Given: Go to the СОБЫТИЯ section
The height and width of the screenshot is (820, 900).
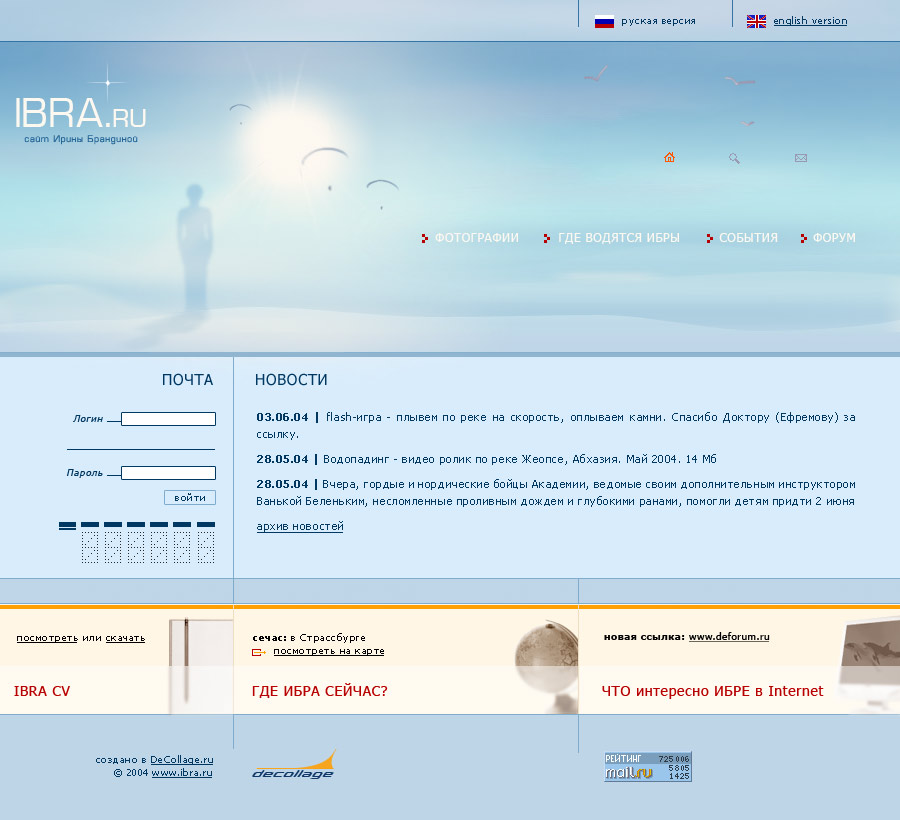Looking at the screenshot, I should pos(748,238).
